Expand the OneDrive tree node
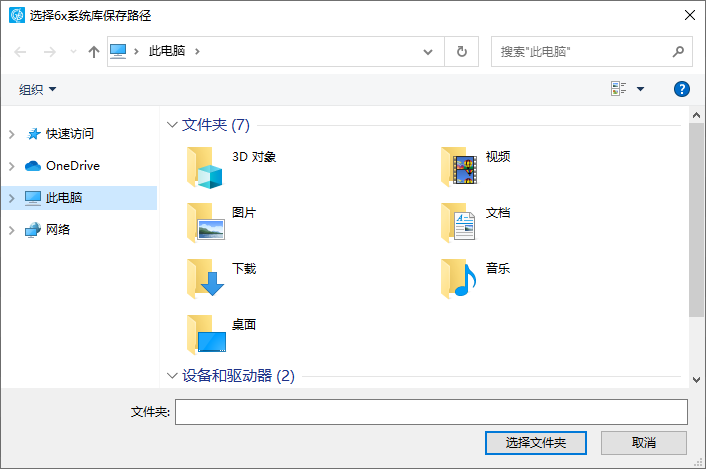This screenshot has width=706, height=469. click(12, 166)
